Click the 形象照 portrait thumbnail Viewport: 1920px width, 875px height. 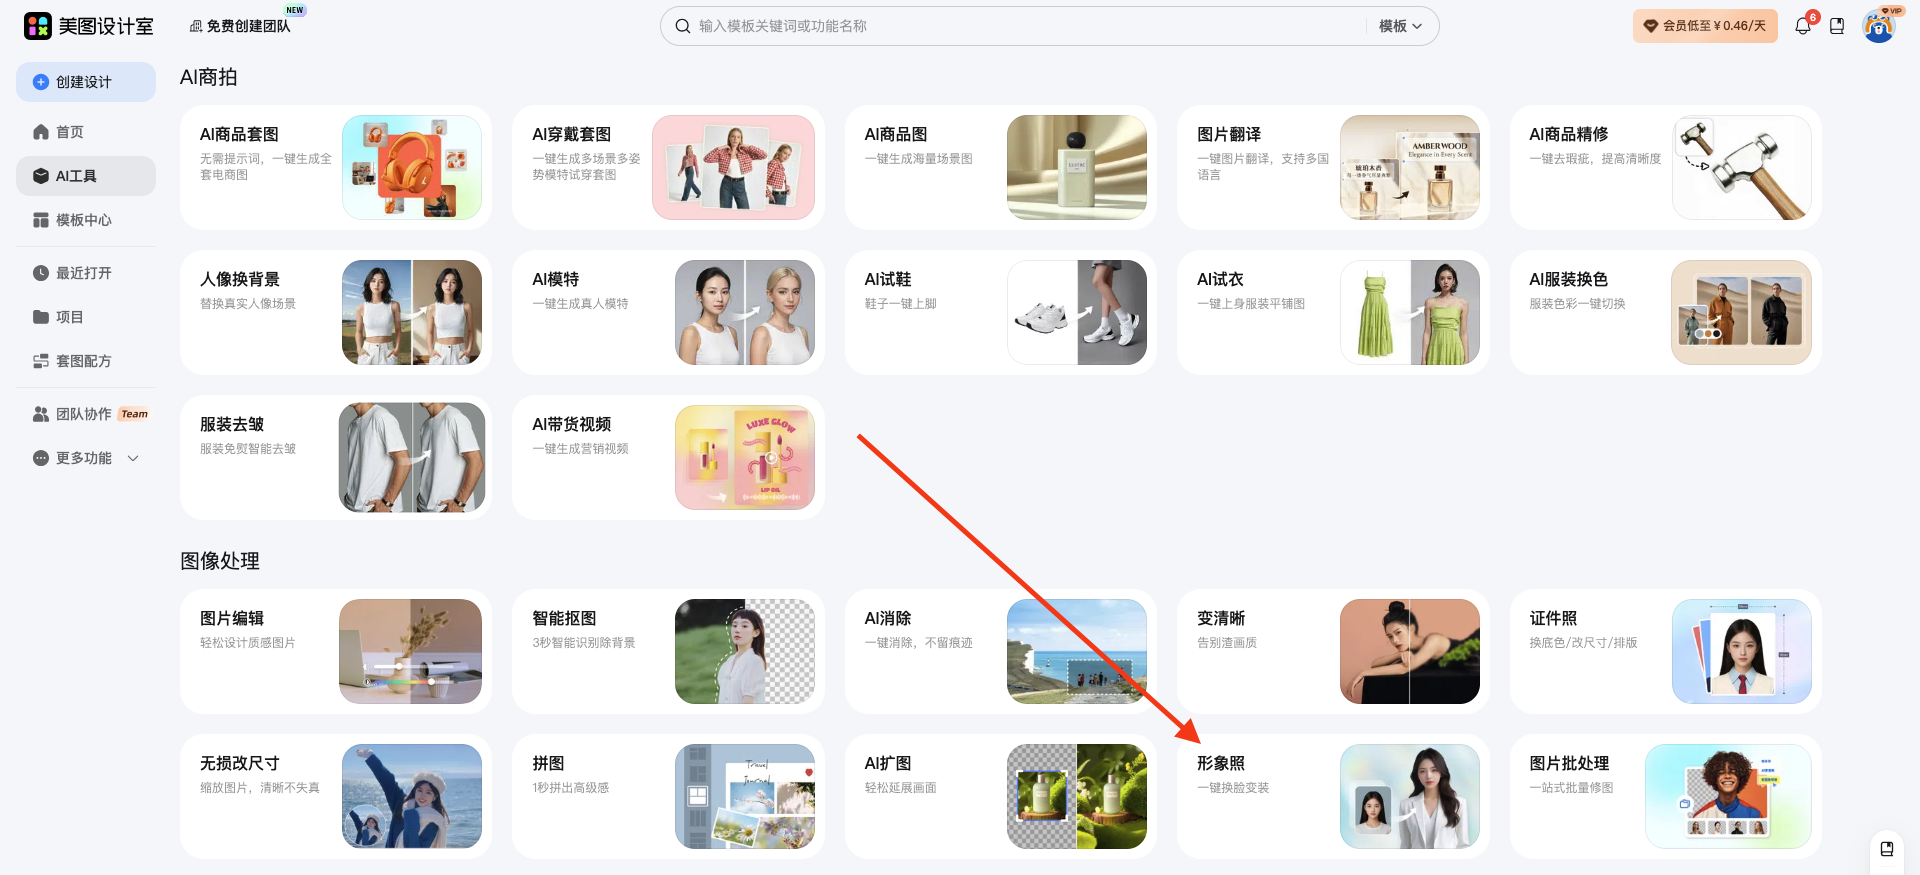pyautogui.click(x=1410, y=796)
